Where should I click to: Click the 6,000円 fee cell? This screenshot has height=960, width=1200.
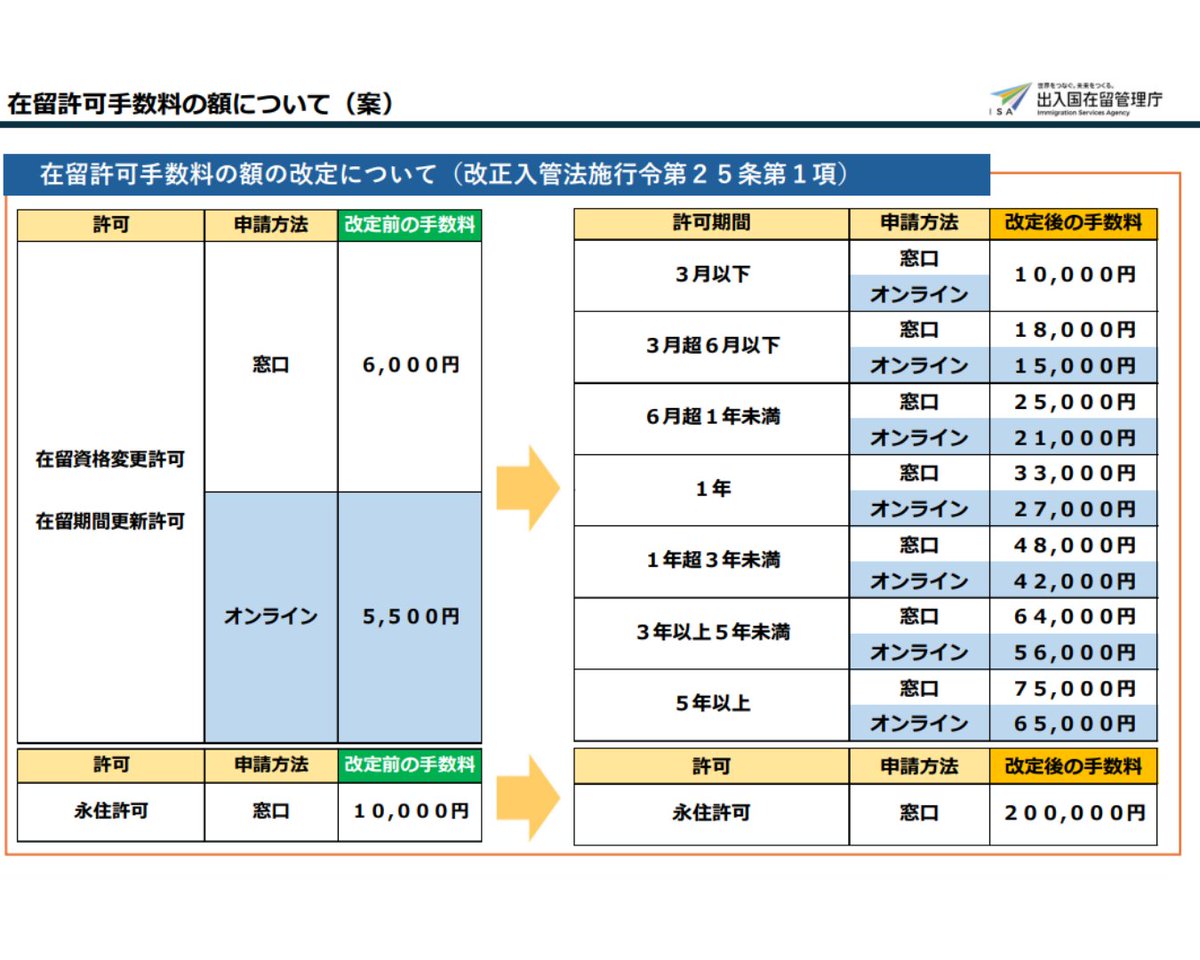[x=410, y=366]
